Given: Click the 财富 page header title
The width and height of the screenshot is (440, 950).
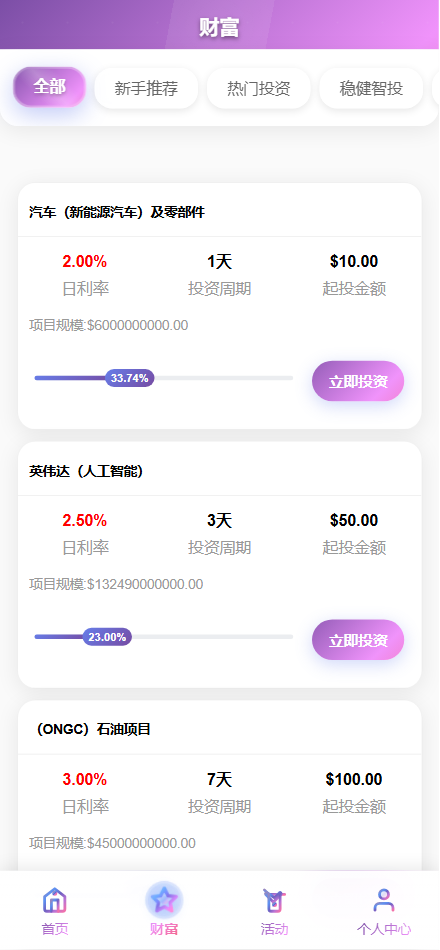Looking at the screenshot, I should [219, 27].
